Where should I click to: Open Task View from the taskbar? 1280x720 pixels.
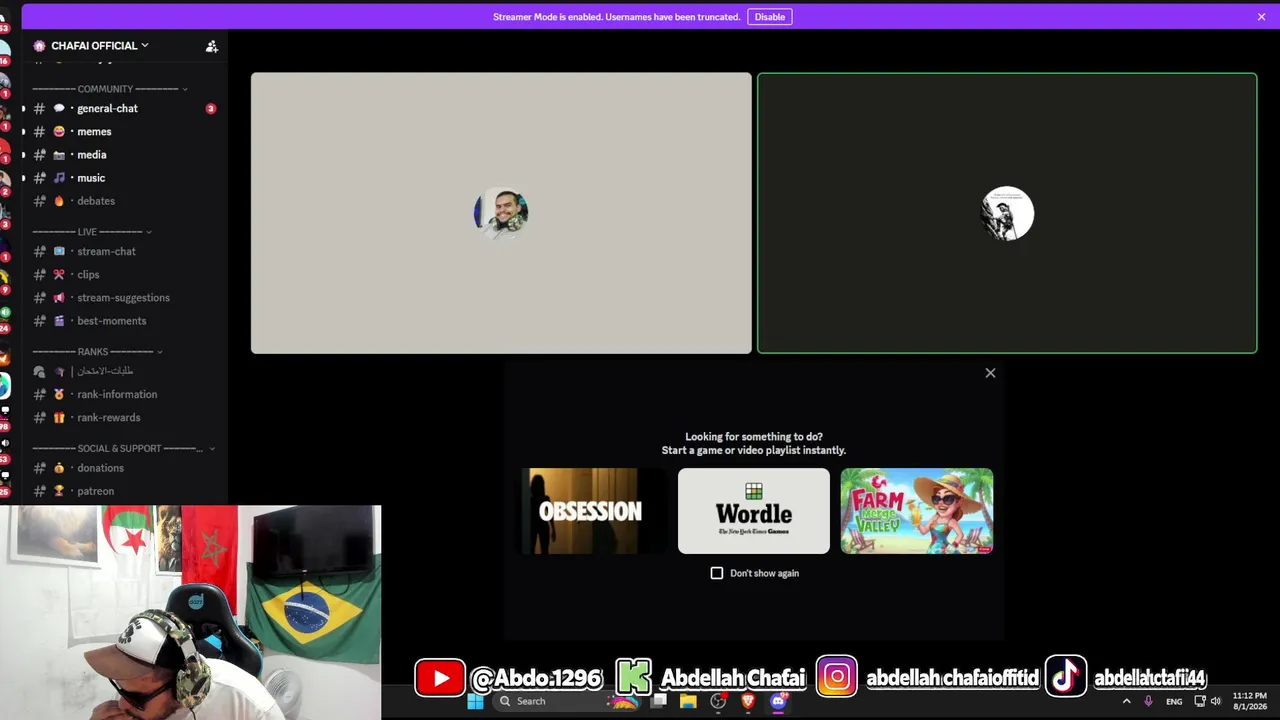tap(659, 701)
